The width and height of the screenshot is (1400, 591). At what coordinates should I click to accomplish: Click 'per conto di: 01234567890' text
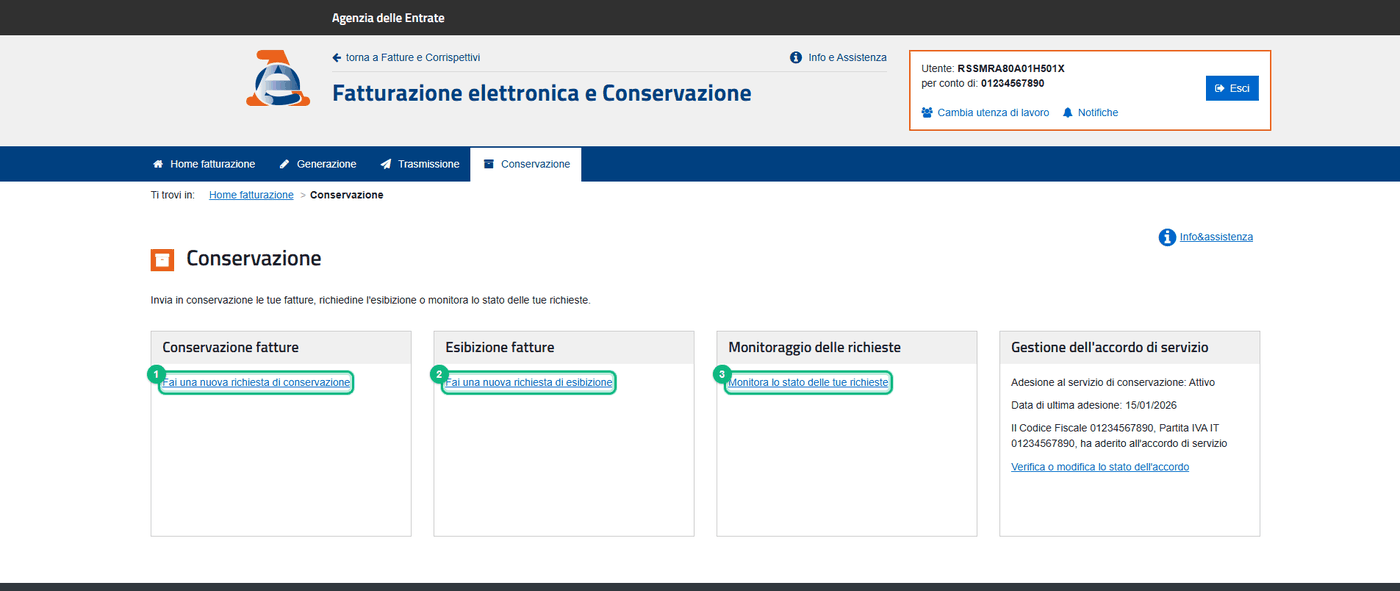(x=983, y=83)
